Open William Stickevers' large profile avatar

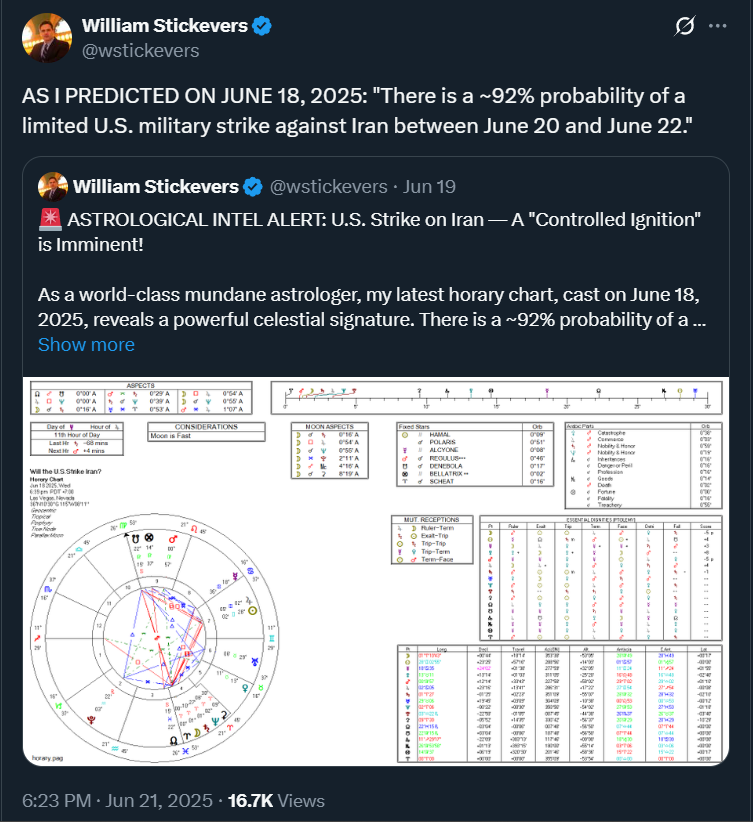[47, 38]
